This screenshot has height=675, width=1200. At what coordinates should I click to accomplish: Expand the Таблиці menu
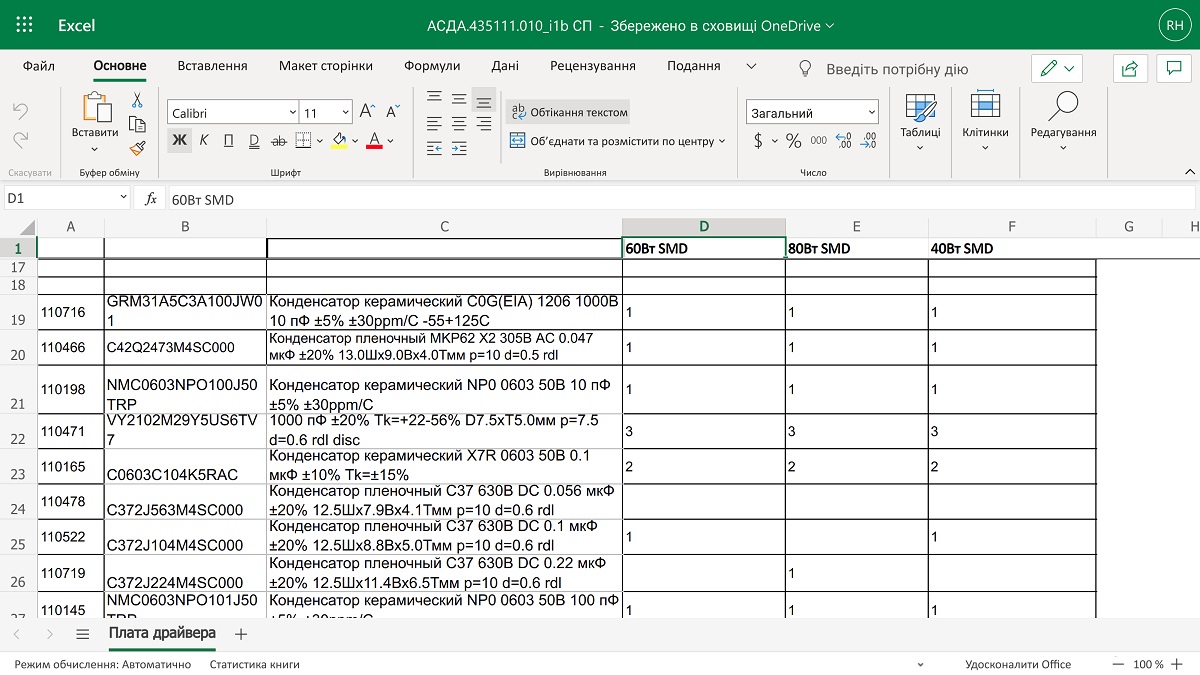pyautogui.click(x=920, y=121)
